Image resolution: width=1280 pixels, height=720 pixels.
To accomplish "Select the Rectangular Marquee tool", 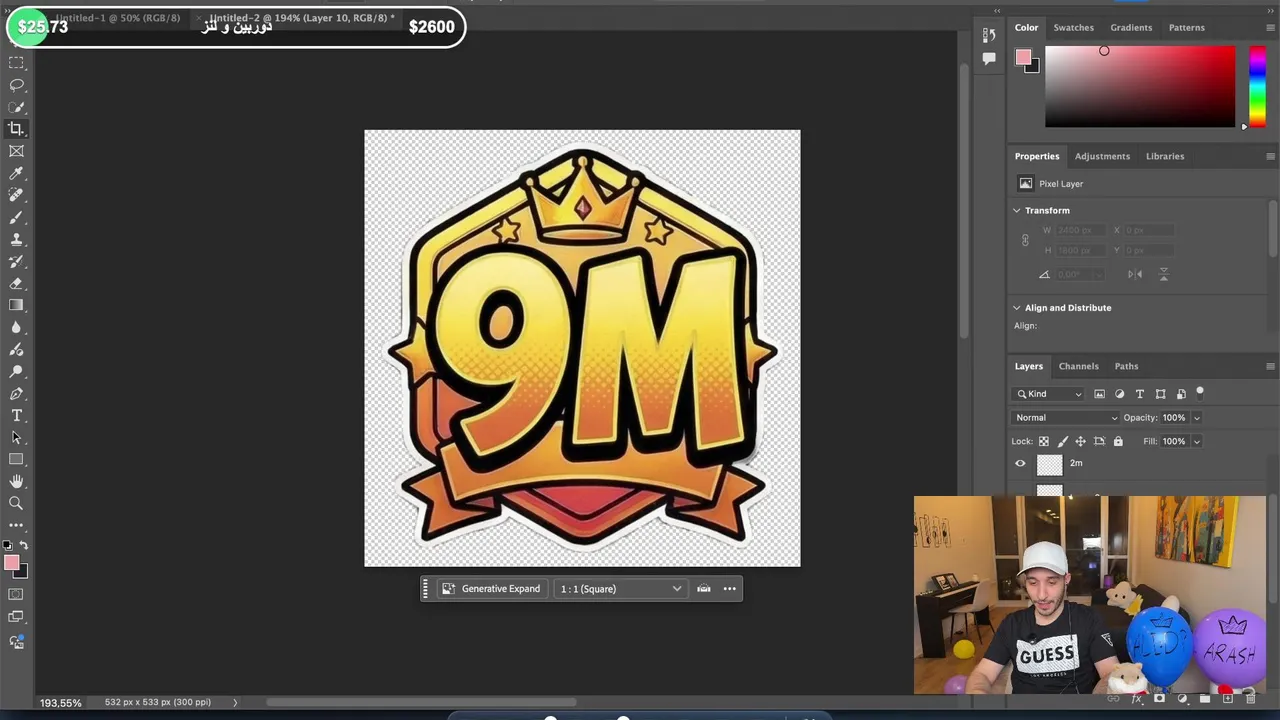I will click(x=16, y=63).
